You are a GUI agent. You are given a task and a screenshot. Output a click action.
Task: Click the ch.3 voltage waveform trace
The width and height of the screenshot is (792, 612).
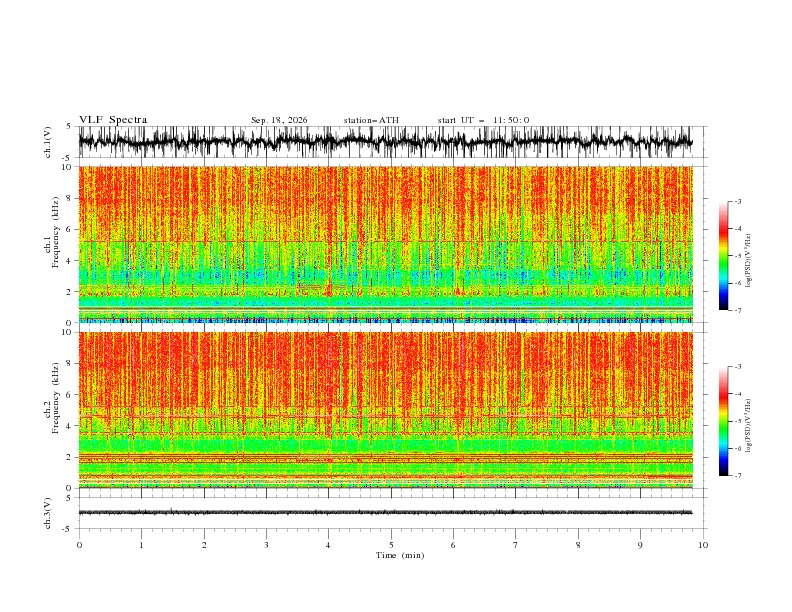click(385, 513)
